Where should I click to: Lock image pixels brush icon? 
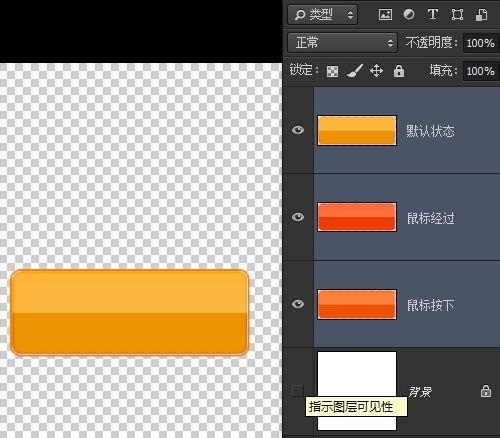pyautogui.click(x=354, y=71)
